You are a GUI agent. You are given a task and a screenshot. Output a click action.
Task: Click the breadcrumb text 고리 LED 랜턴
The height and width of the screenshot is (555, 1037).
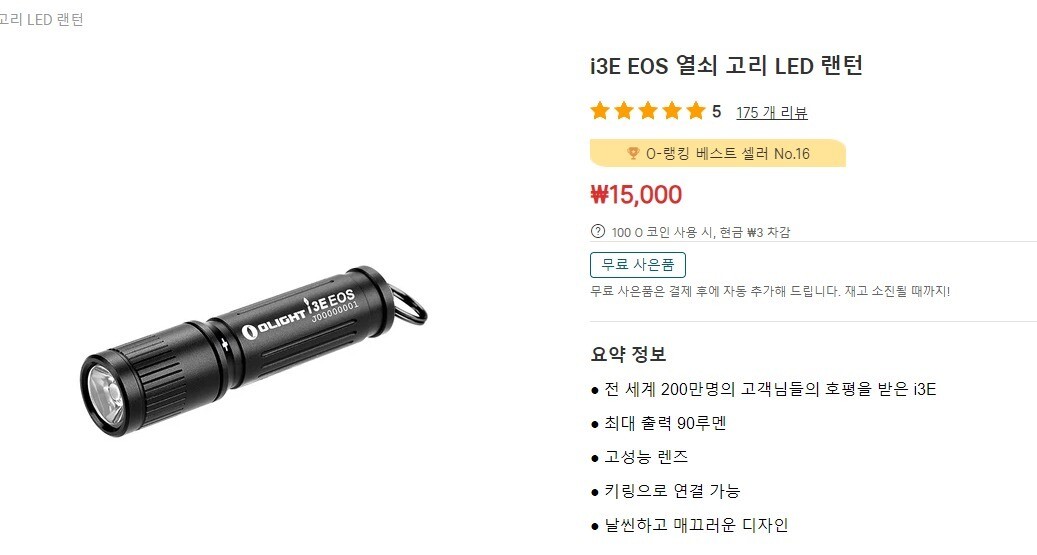coord(42,20)
